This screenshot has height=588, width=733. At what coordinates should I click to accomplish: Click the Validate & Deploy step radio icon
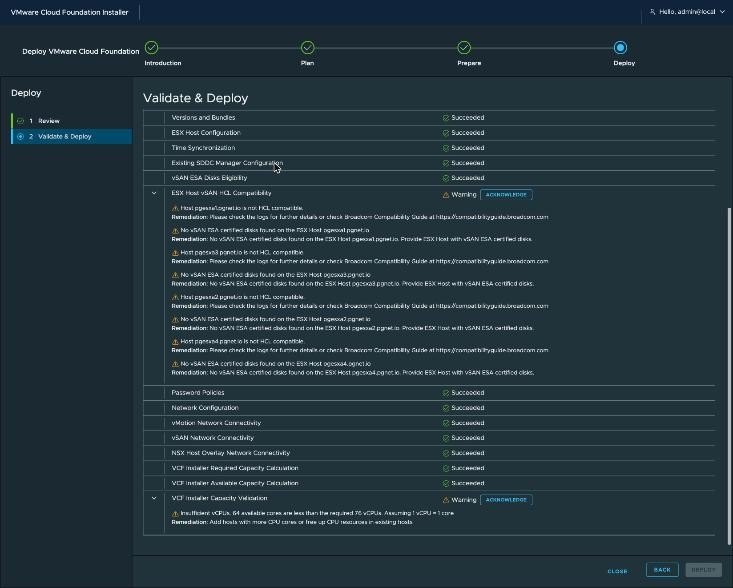20,136
